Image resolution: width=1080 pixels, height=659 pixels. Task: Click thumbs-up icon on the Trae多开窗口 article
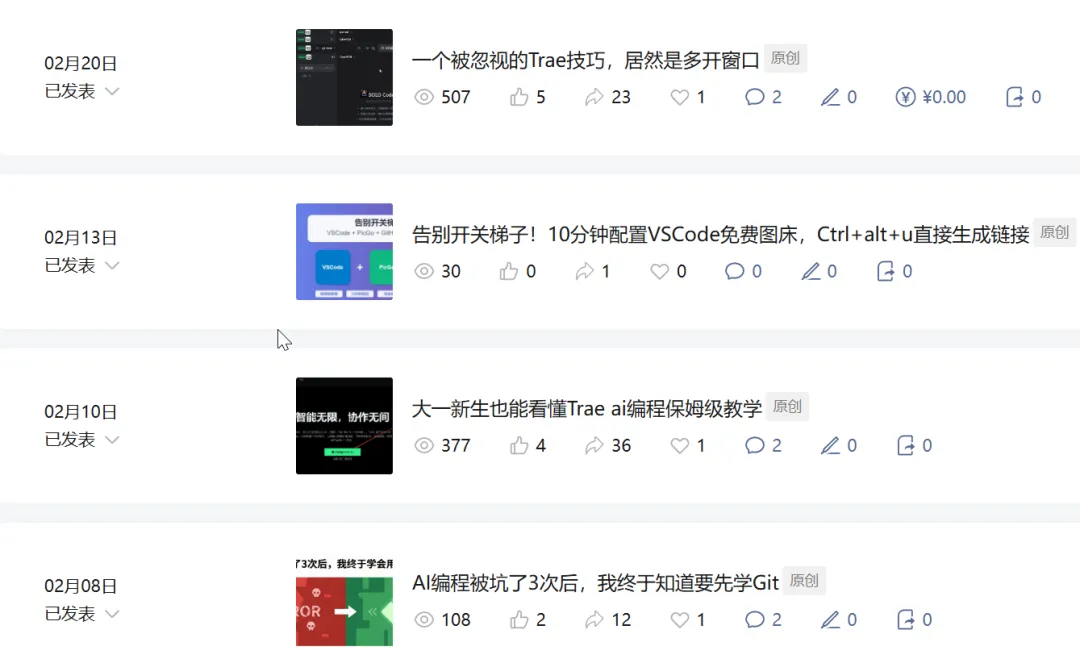pos(519,97)
